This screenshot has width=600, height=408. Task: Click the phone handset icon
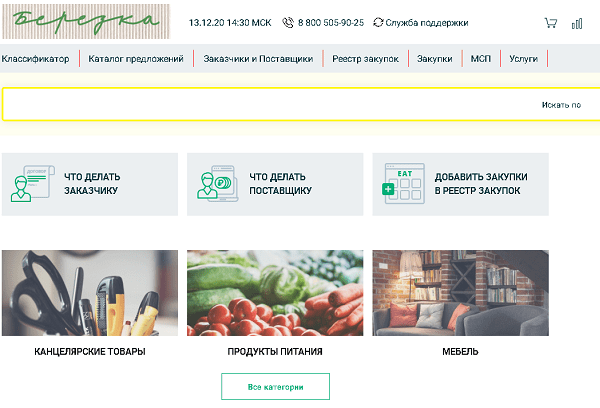point(288,23)
